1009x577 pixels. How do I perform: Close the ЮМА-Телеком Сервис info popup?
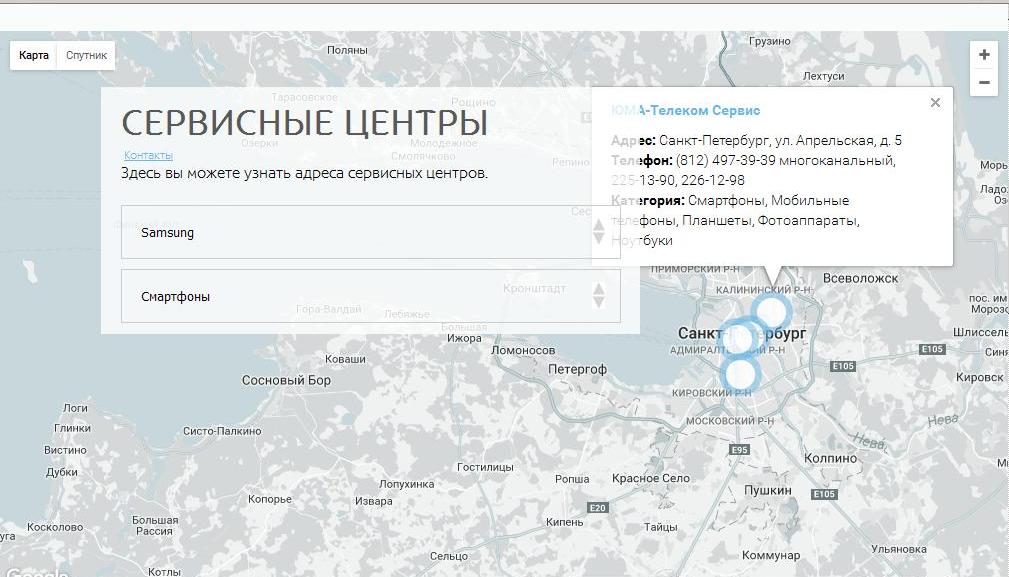click(935, 102)
